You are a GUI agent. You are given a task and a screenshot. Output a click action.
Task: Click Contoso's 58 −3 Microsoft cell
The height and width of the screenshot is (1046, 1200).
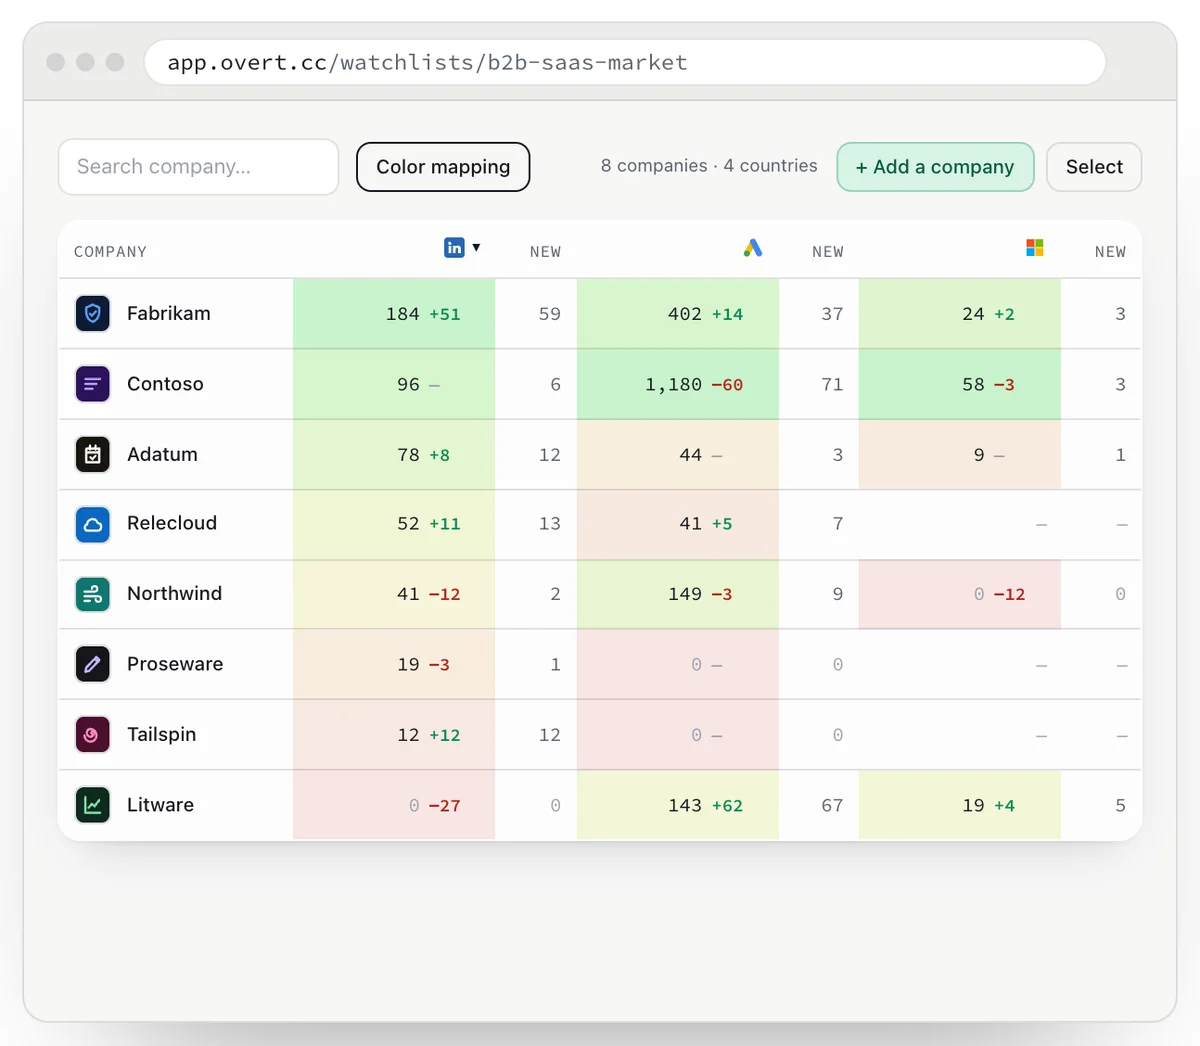960,384
